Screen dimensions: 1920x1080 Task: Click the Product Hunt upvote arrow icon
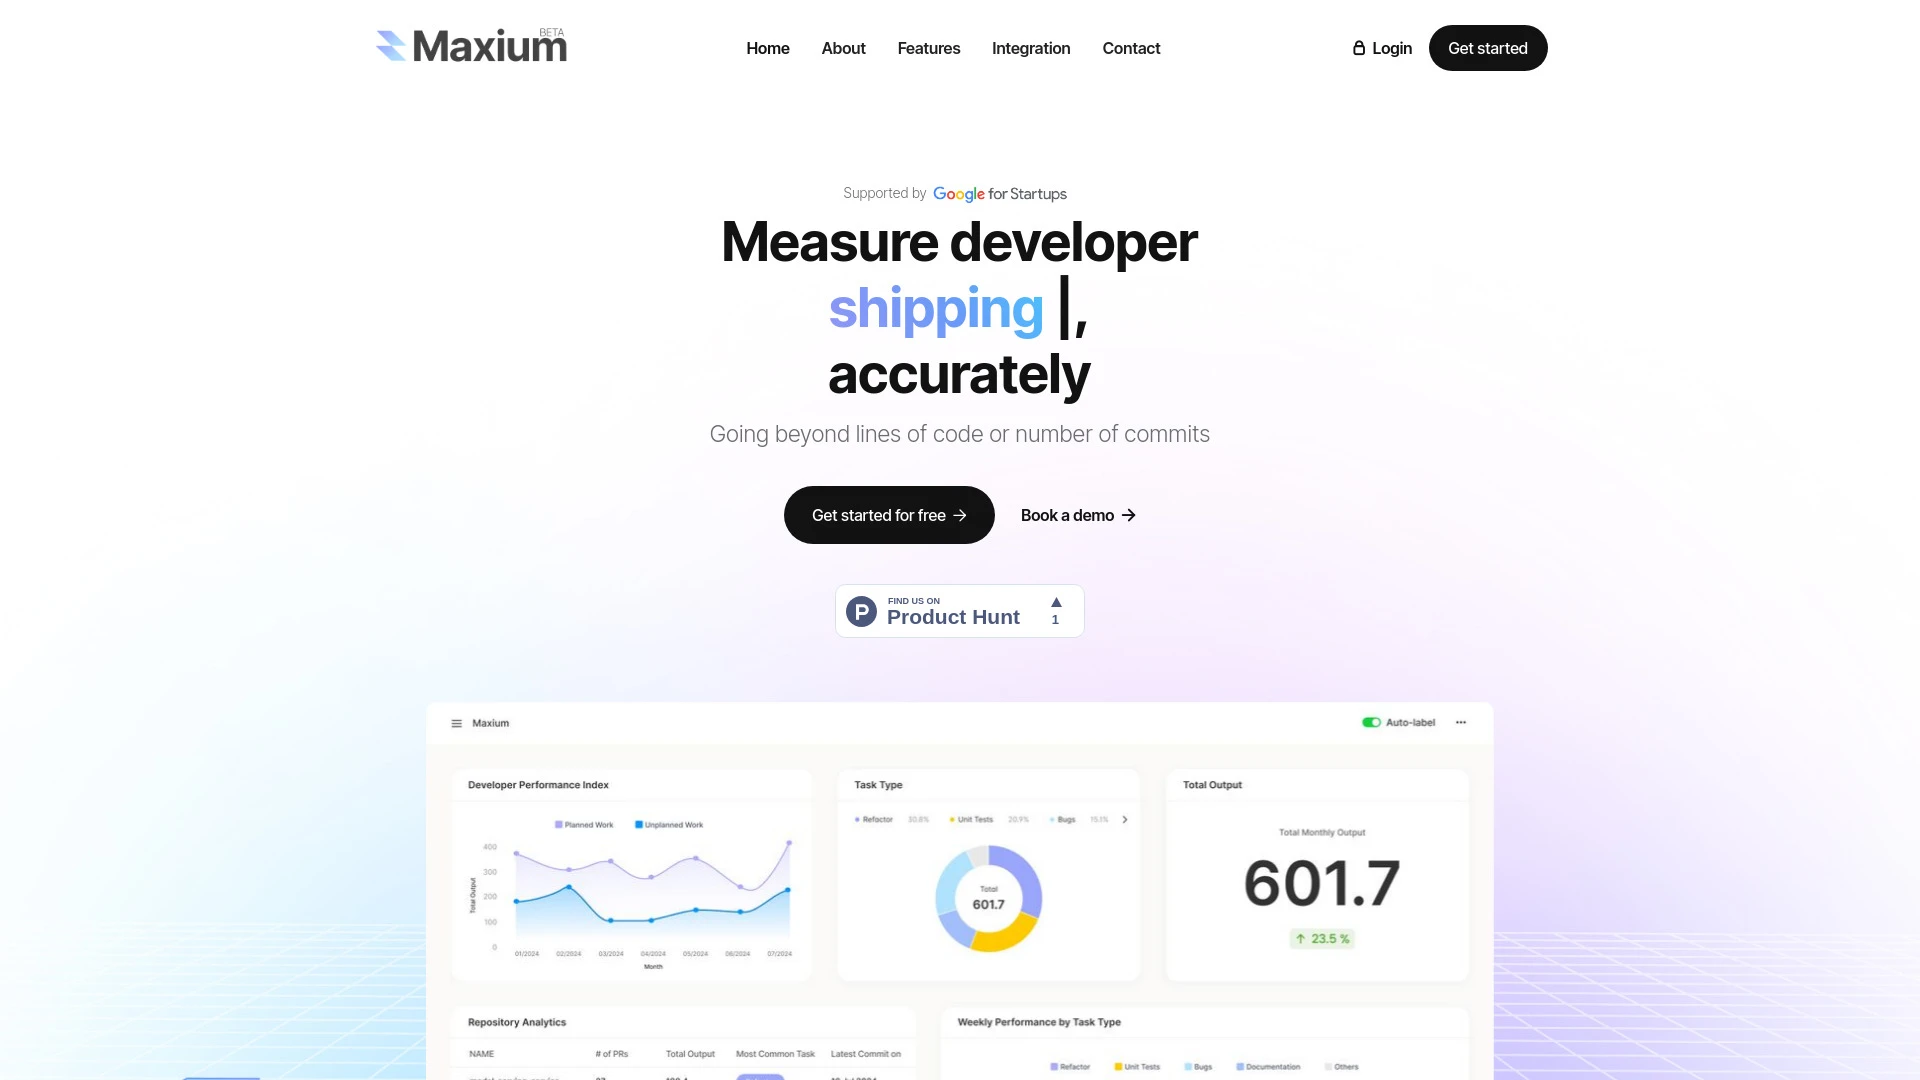[1055, 603]
